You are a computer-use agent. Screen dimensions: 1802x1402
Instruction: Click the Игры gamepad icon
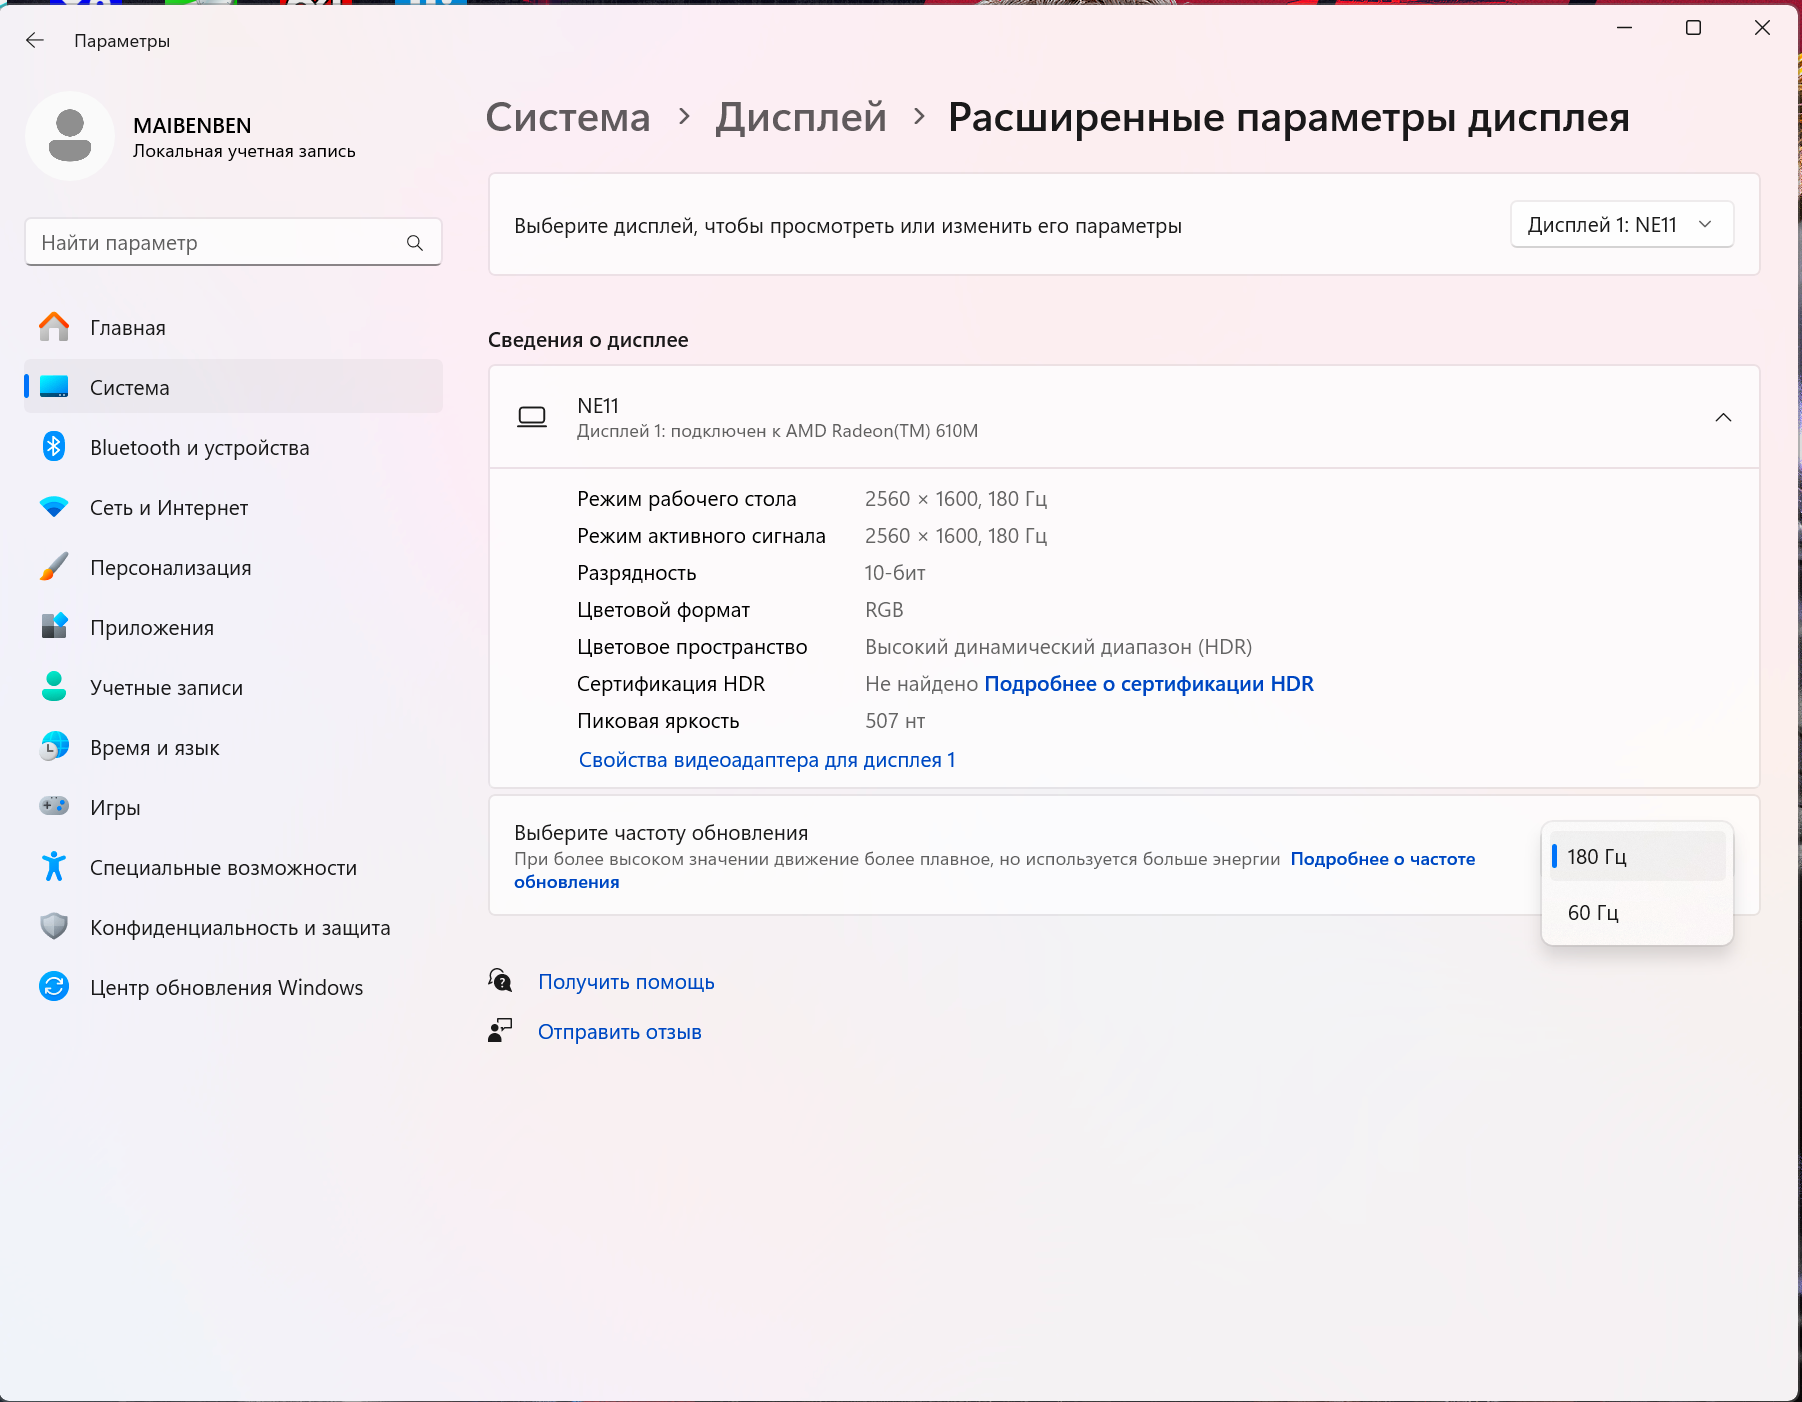point(54,806)
